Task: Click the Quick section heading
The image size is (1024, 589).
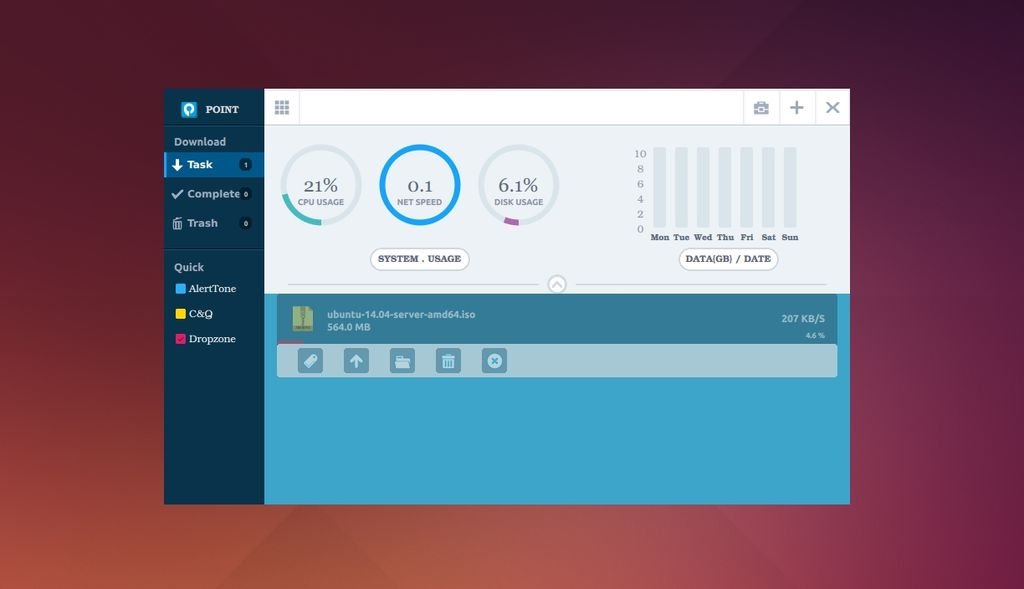Action: [x=189, y=267]
